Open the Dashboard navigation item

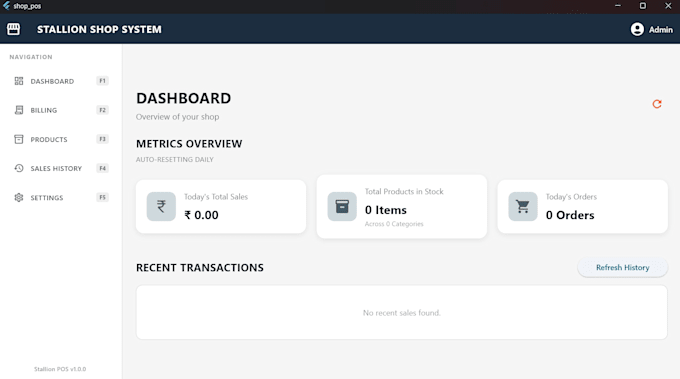coord(61,81)
